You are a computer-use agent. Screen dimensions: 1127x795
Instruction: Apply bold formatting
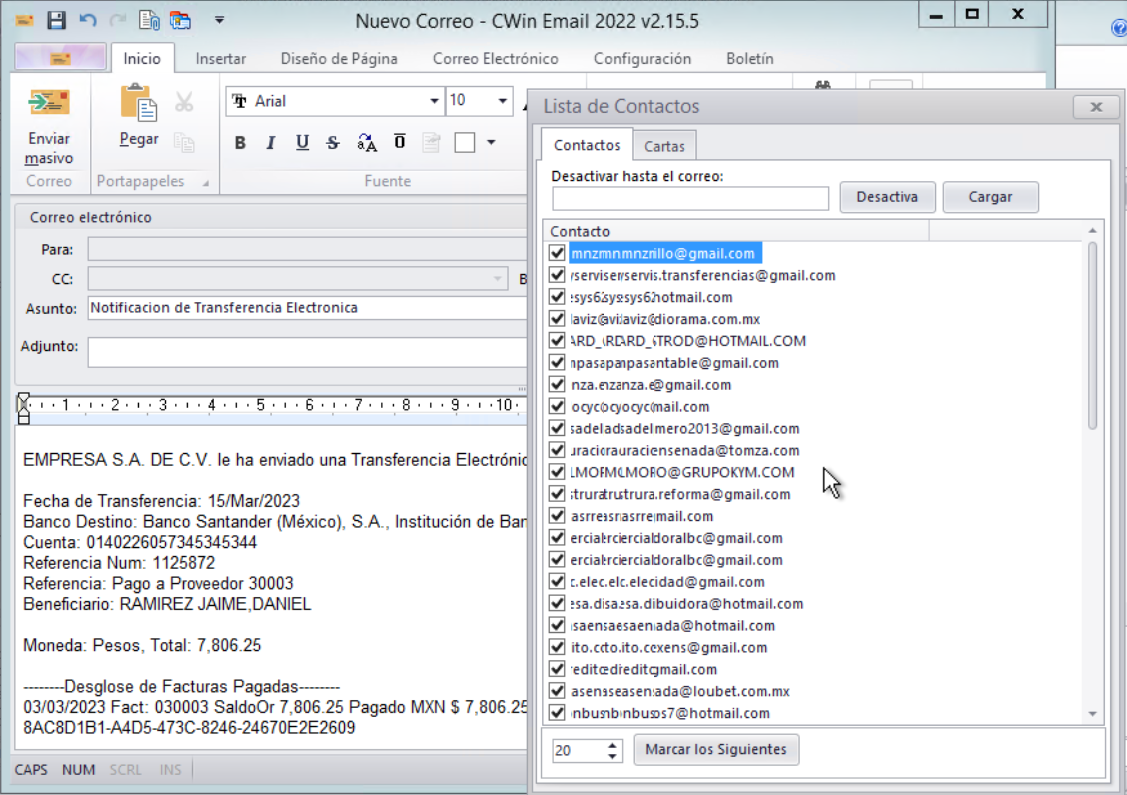coord(240,143)
